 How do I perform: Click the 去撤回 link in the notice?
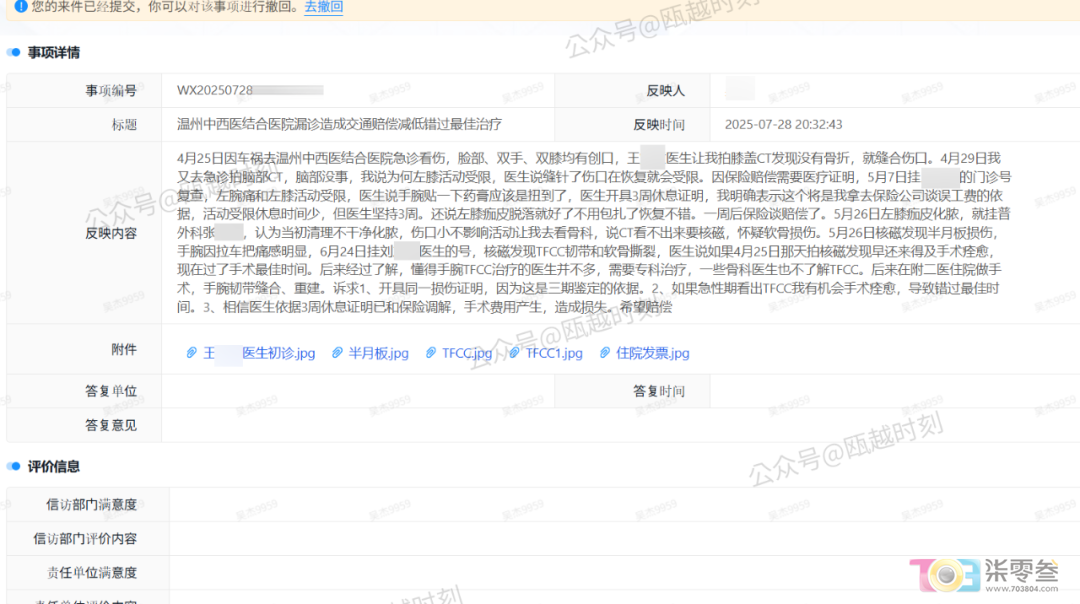point(324,7)
